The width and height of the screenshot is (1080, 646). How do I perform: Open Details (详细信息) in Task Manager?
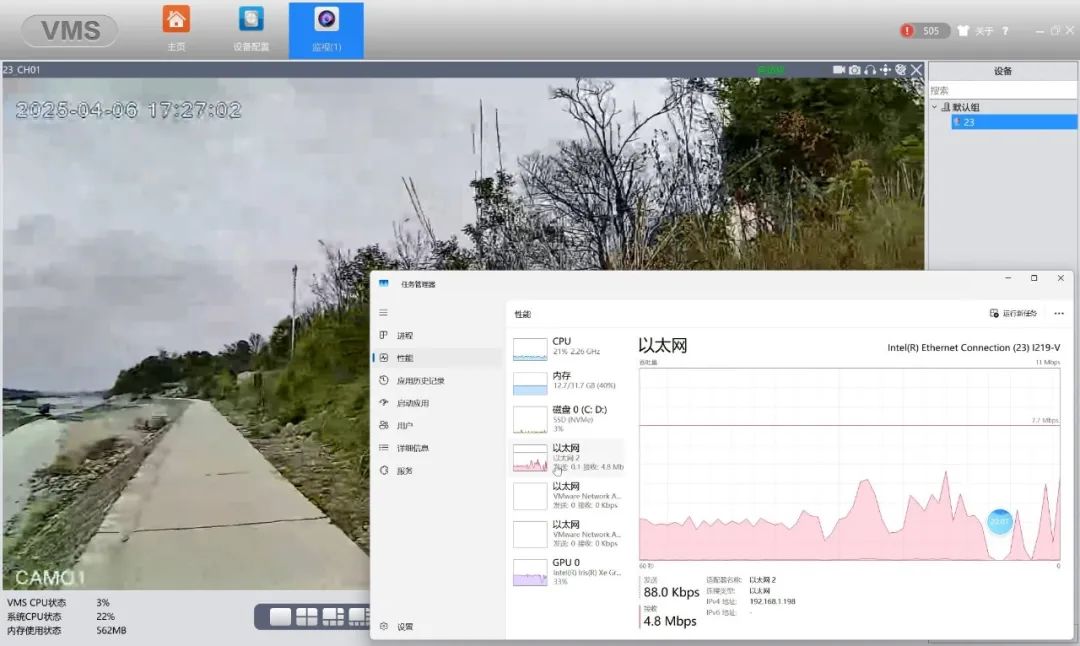[437, 448]
